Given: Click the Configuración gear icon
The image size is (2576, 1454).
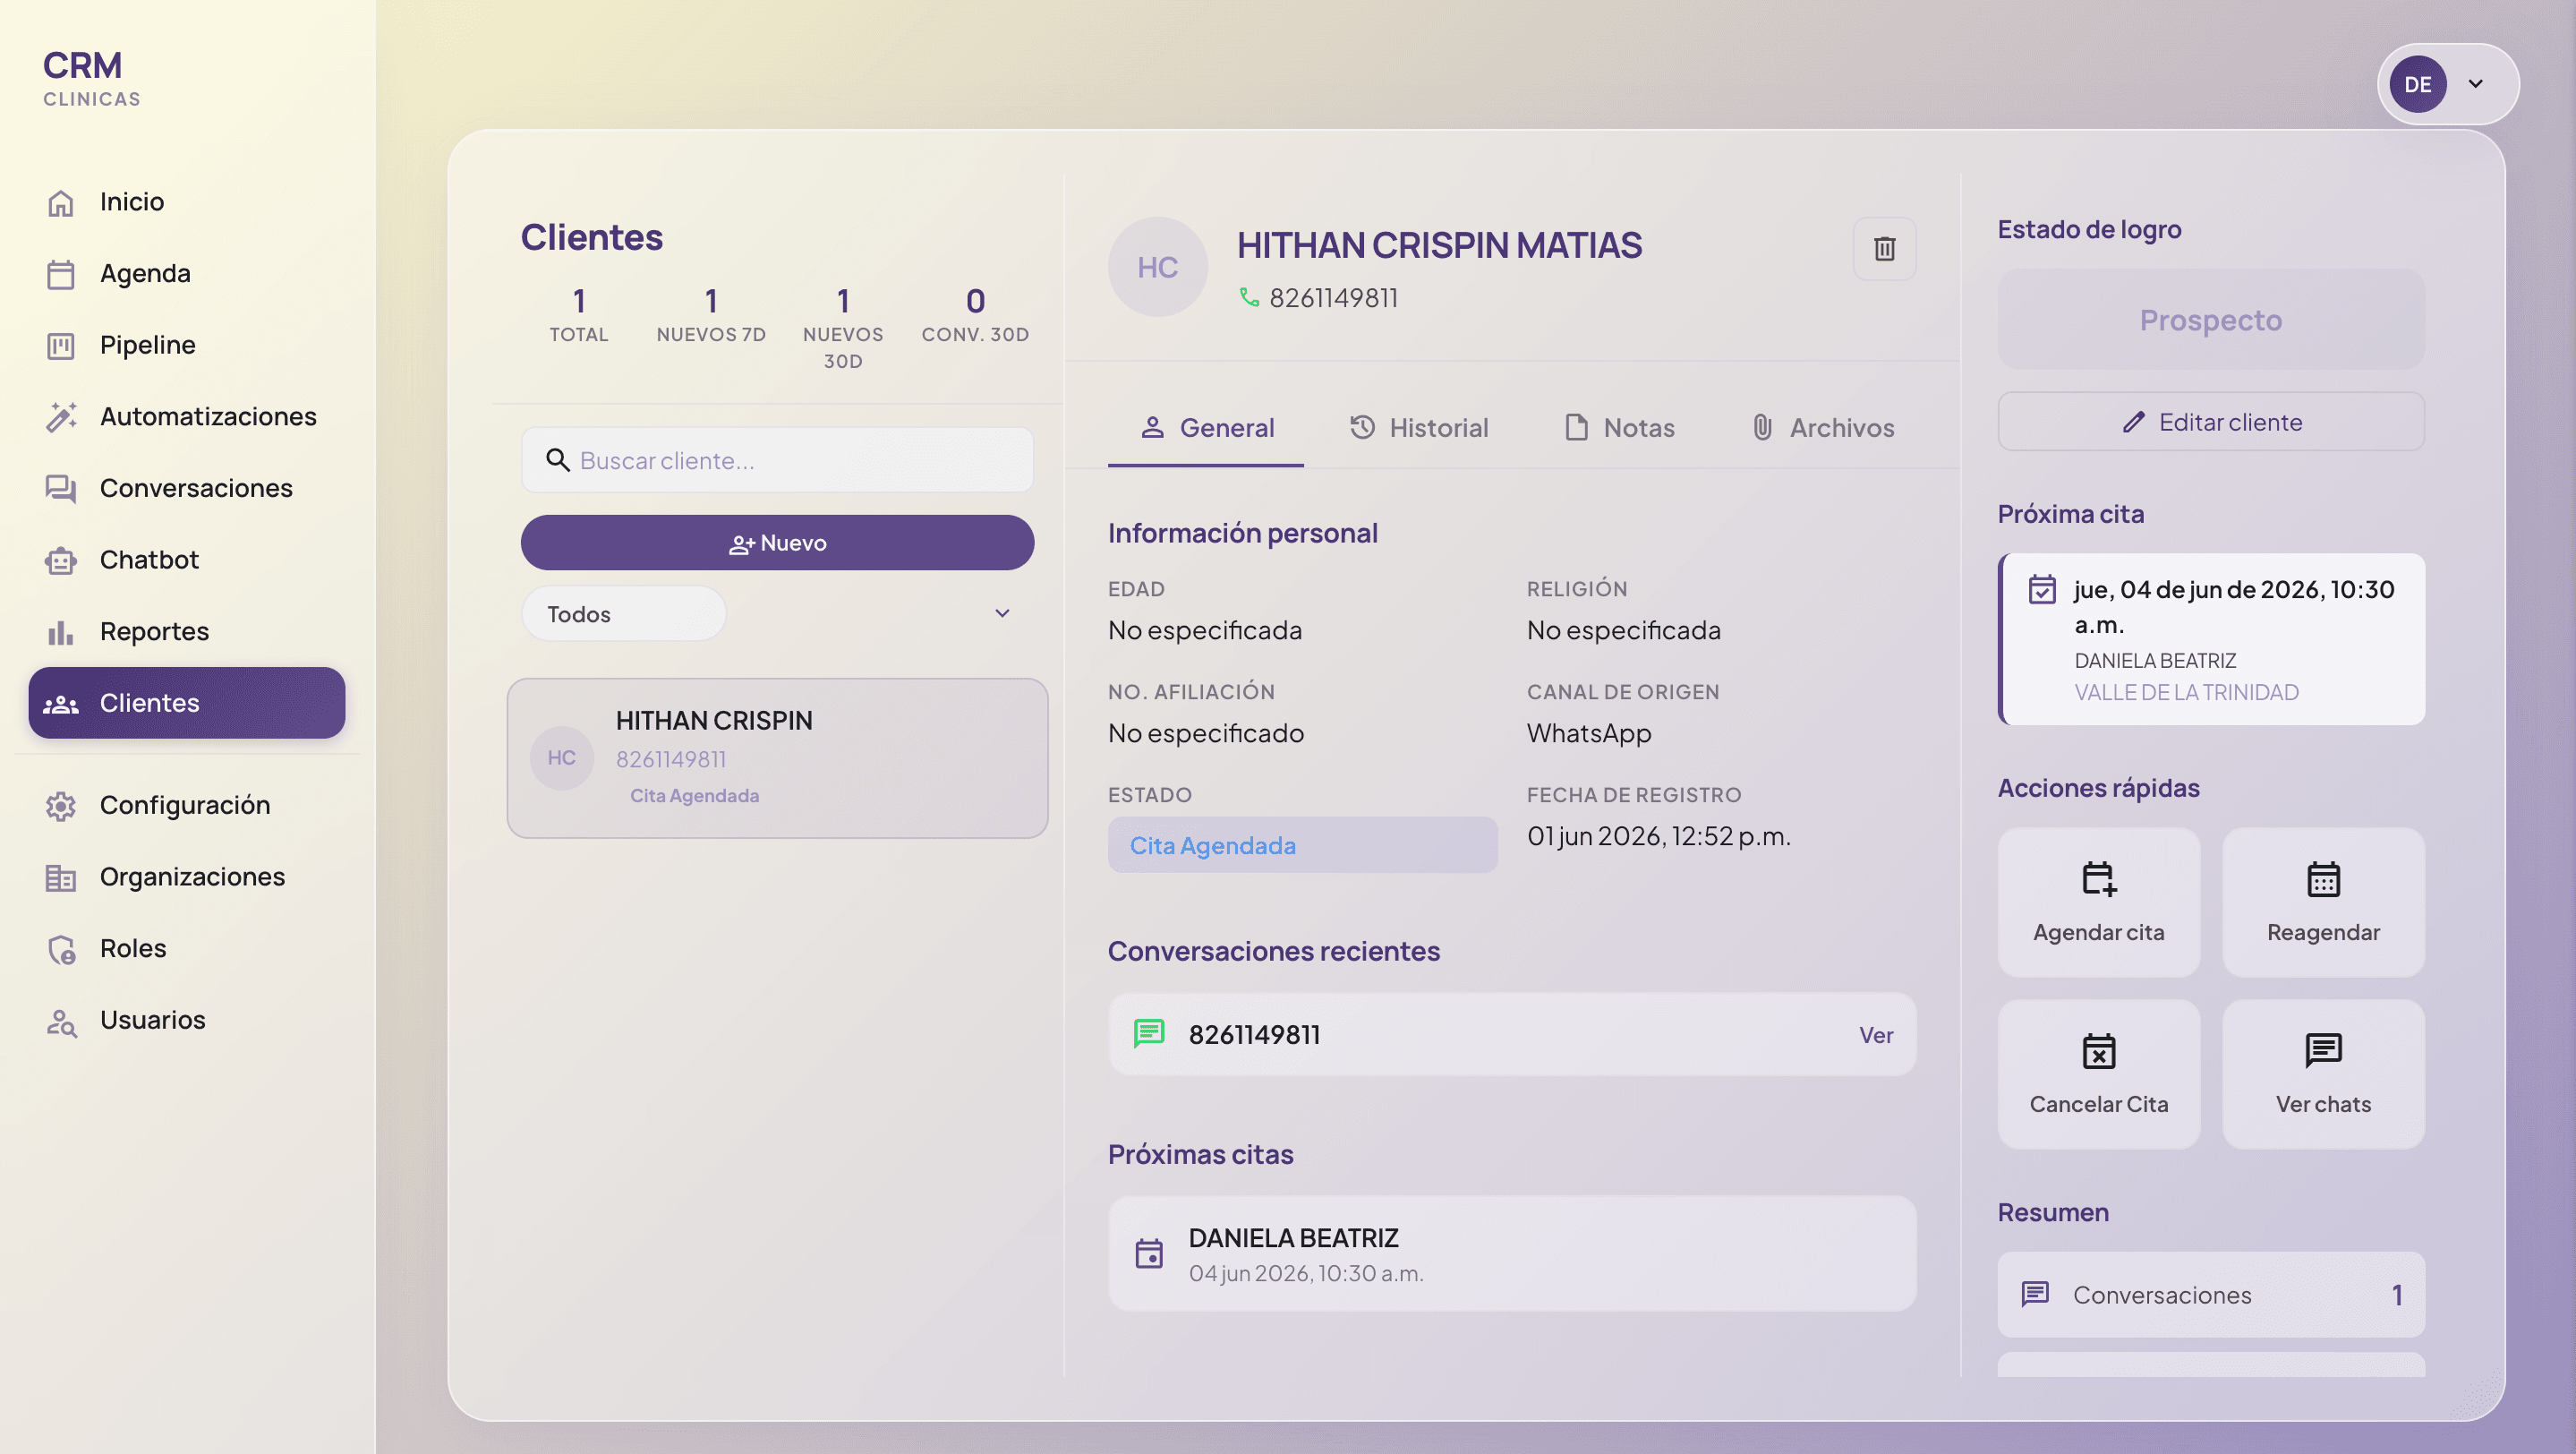Looking at the screenshot, I should click(61, 806).
